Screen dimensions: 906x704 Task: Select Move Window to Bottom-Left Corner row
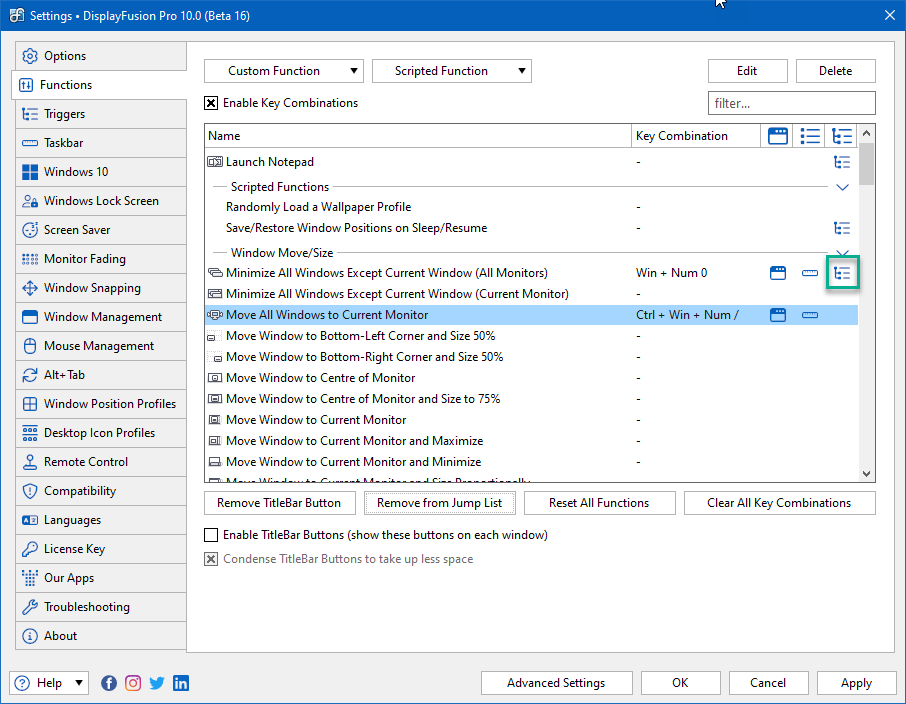click(x=531, y=336)
